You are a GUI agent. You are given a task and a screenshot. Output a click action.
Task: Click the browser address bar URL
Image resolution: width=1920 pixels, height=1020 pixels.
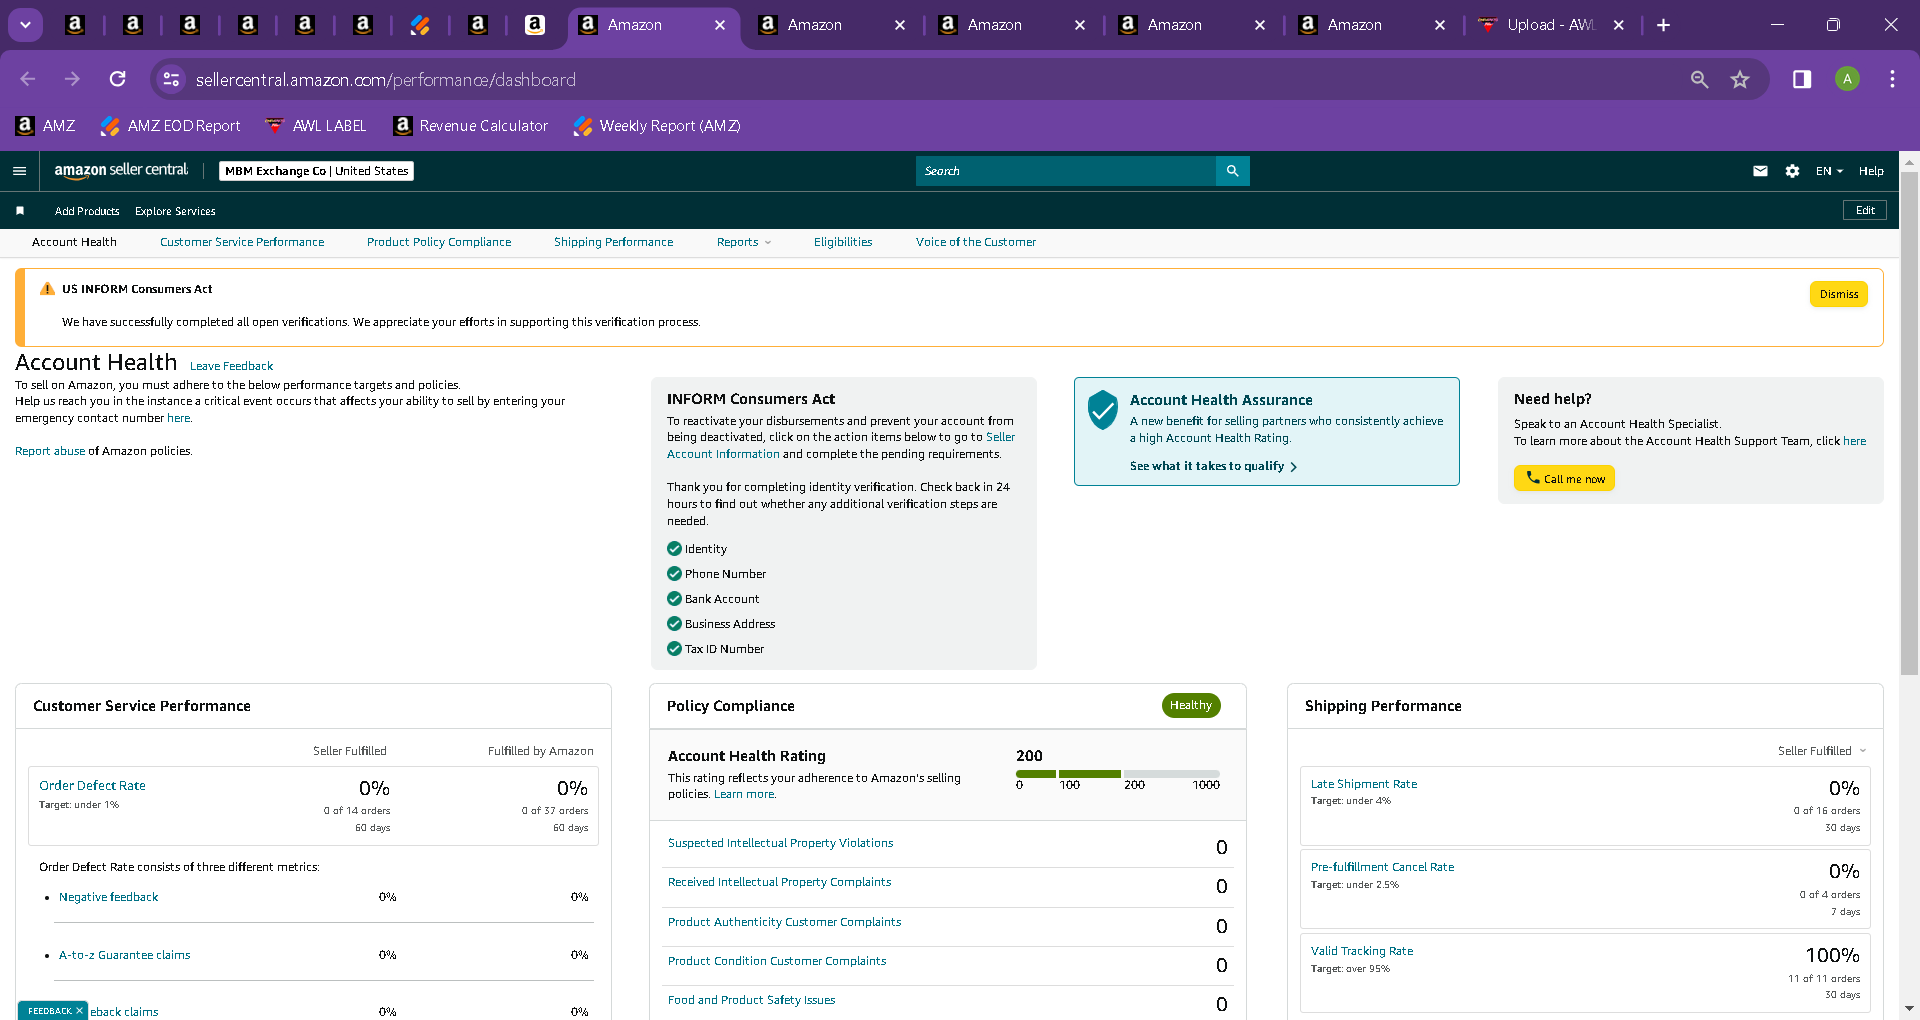pyautogui.click(x=385, y=79)
